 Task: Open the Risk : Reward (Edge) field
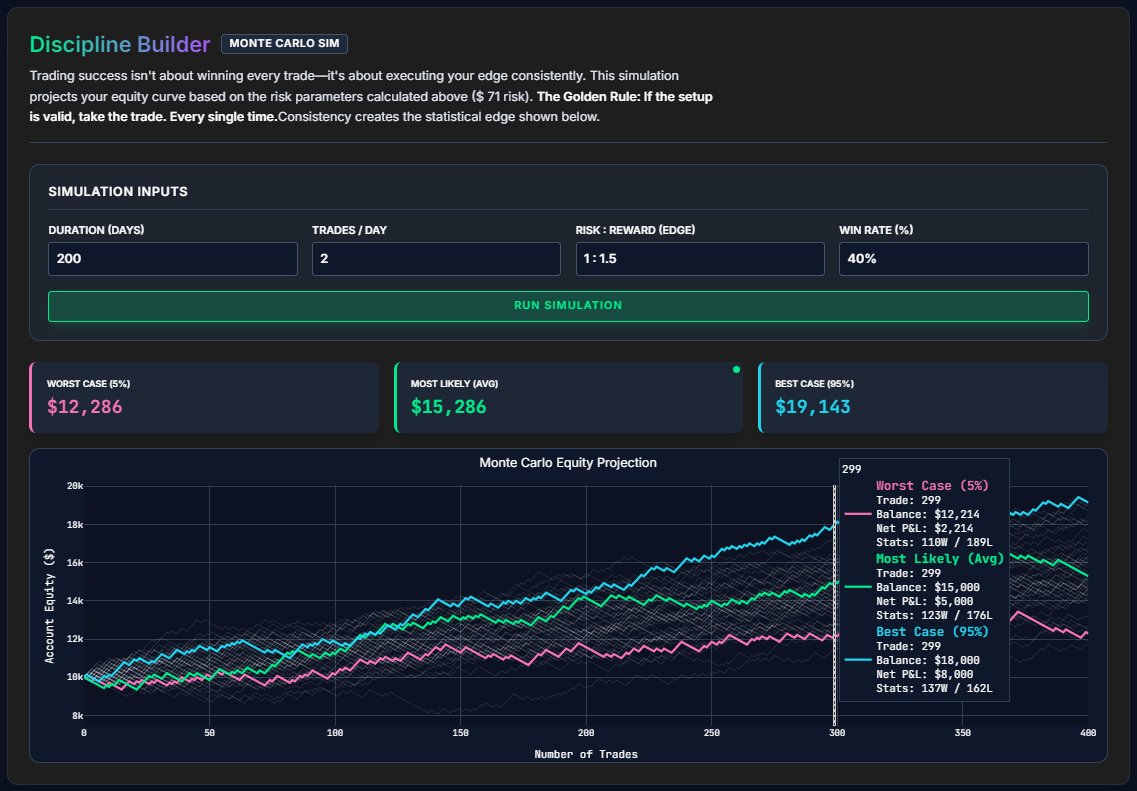click(x=699, y=259)
